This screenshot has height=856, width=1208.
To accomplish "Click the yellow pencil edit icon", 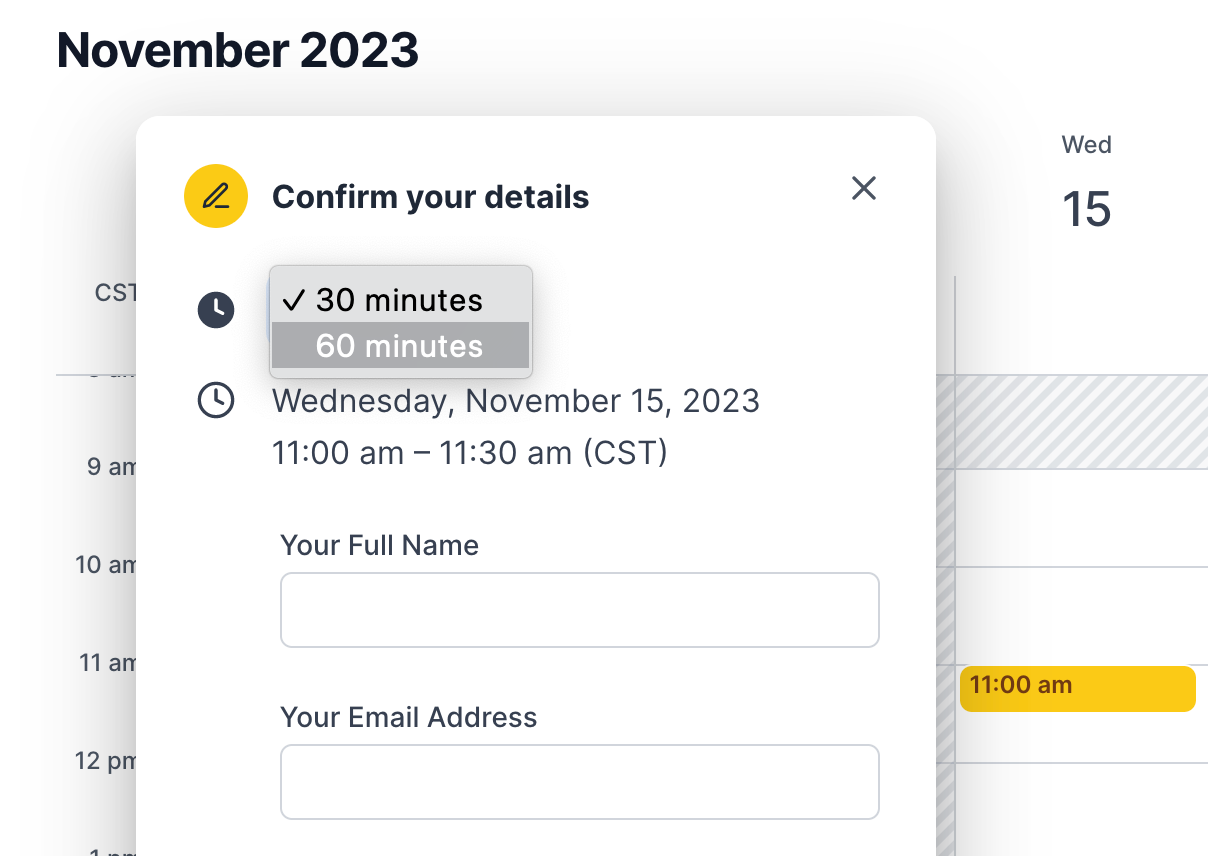I will tap(216, 196).
